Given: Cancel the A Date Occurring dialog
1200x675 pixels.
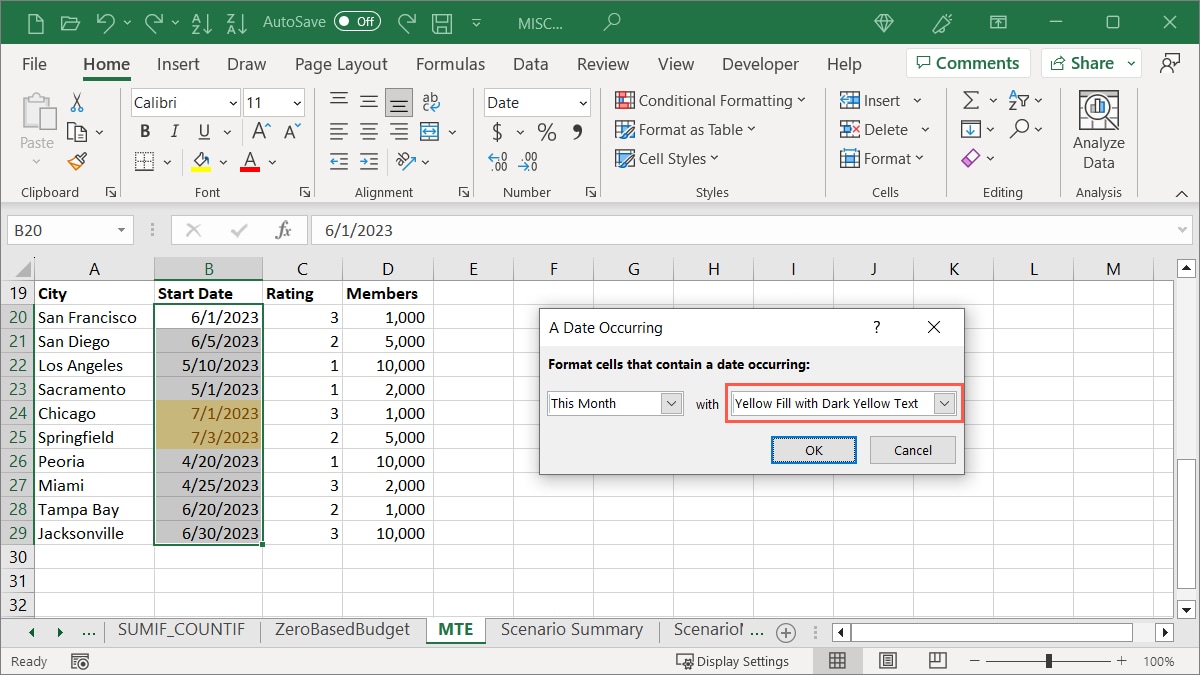Looking at the screenshot, I should click(x=911, y=450).
